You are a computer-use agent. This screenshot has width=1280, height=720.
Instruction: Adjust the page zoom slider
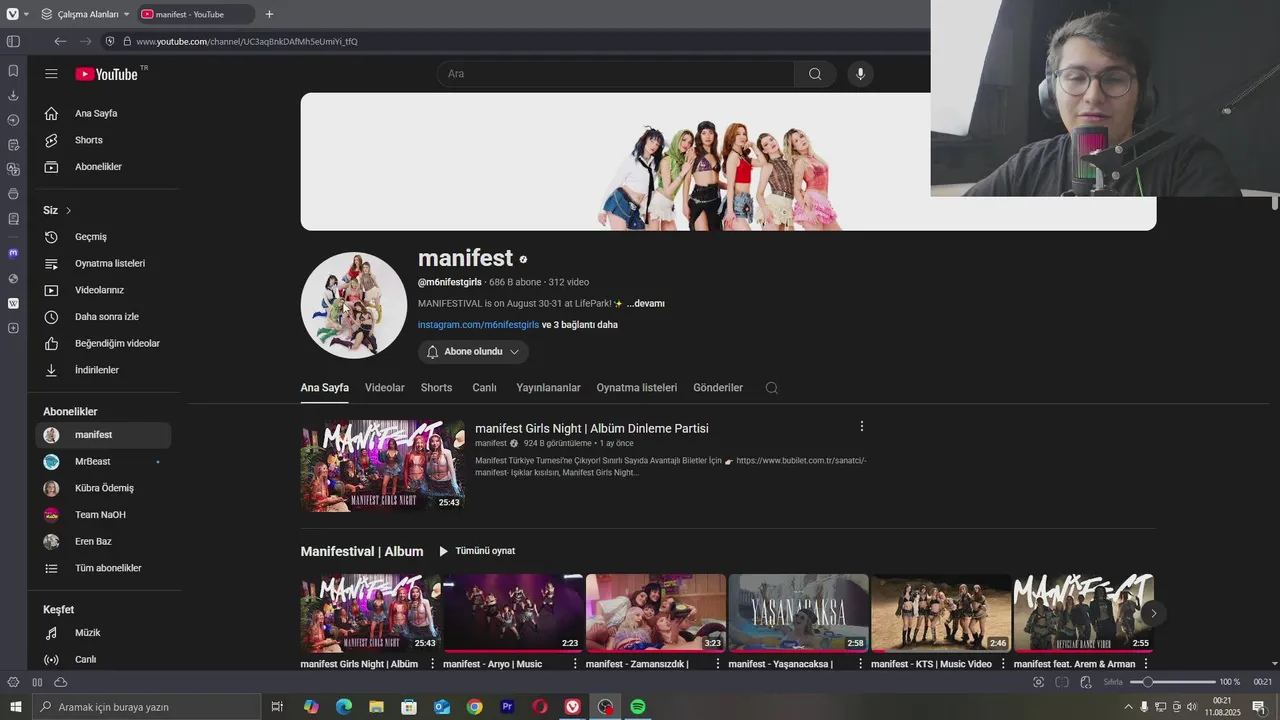point(1172,682)
